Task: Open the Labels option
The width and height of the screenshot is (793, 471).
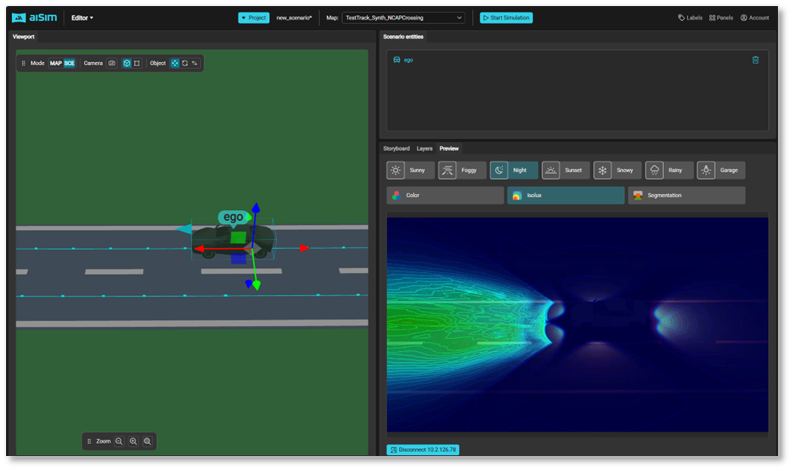Action: click(x=690, y=18)
